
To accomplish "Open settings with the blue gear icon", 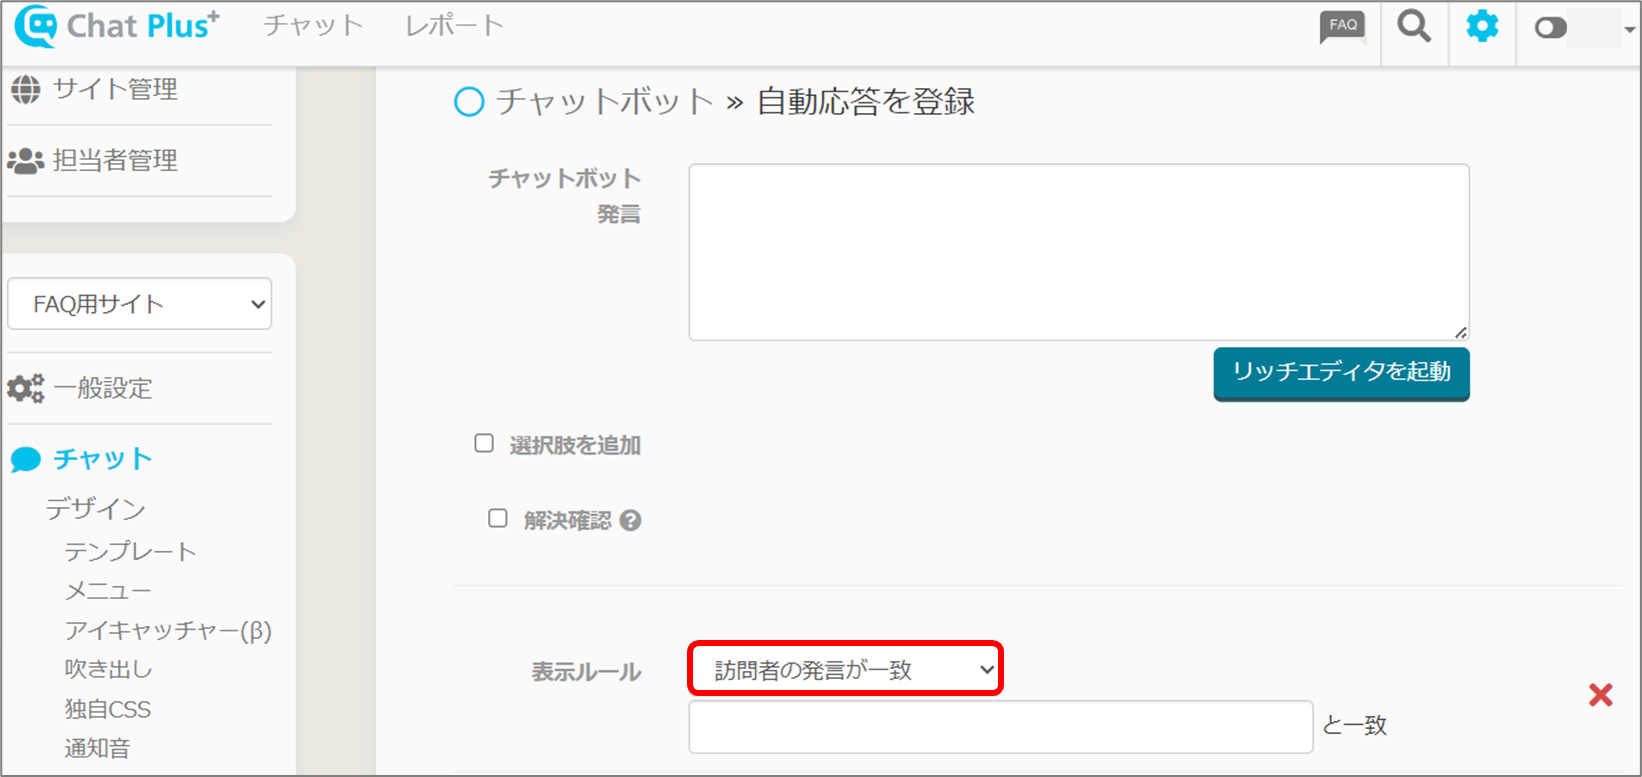I will pyautogui.click(x=1482, y=27).
